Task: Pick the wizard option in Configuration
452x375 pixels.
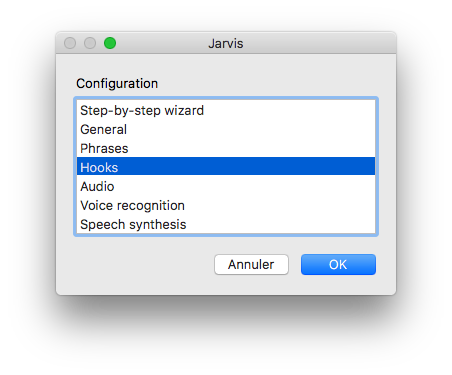Action: point(226,110)
